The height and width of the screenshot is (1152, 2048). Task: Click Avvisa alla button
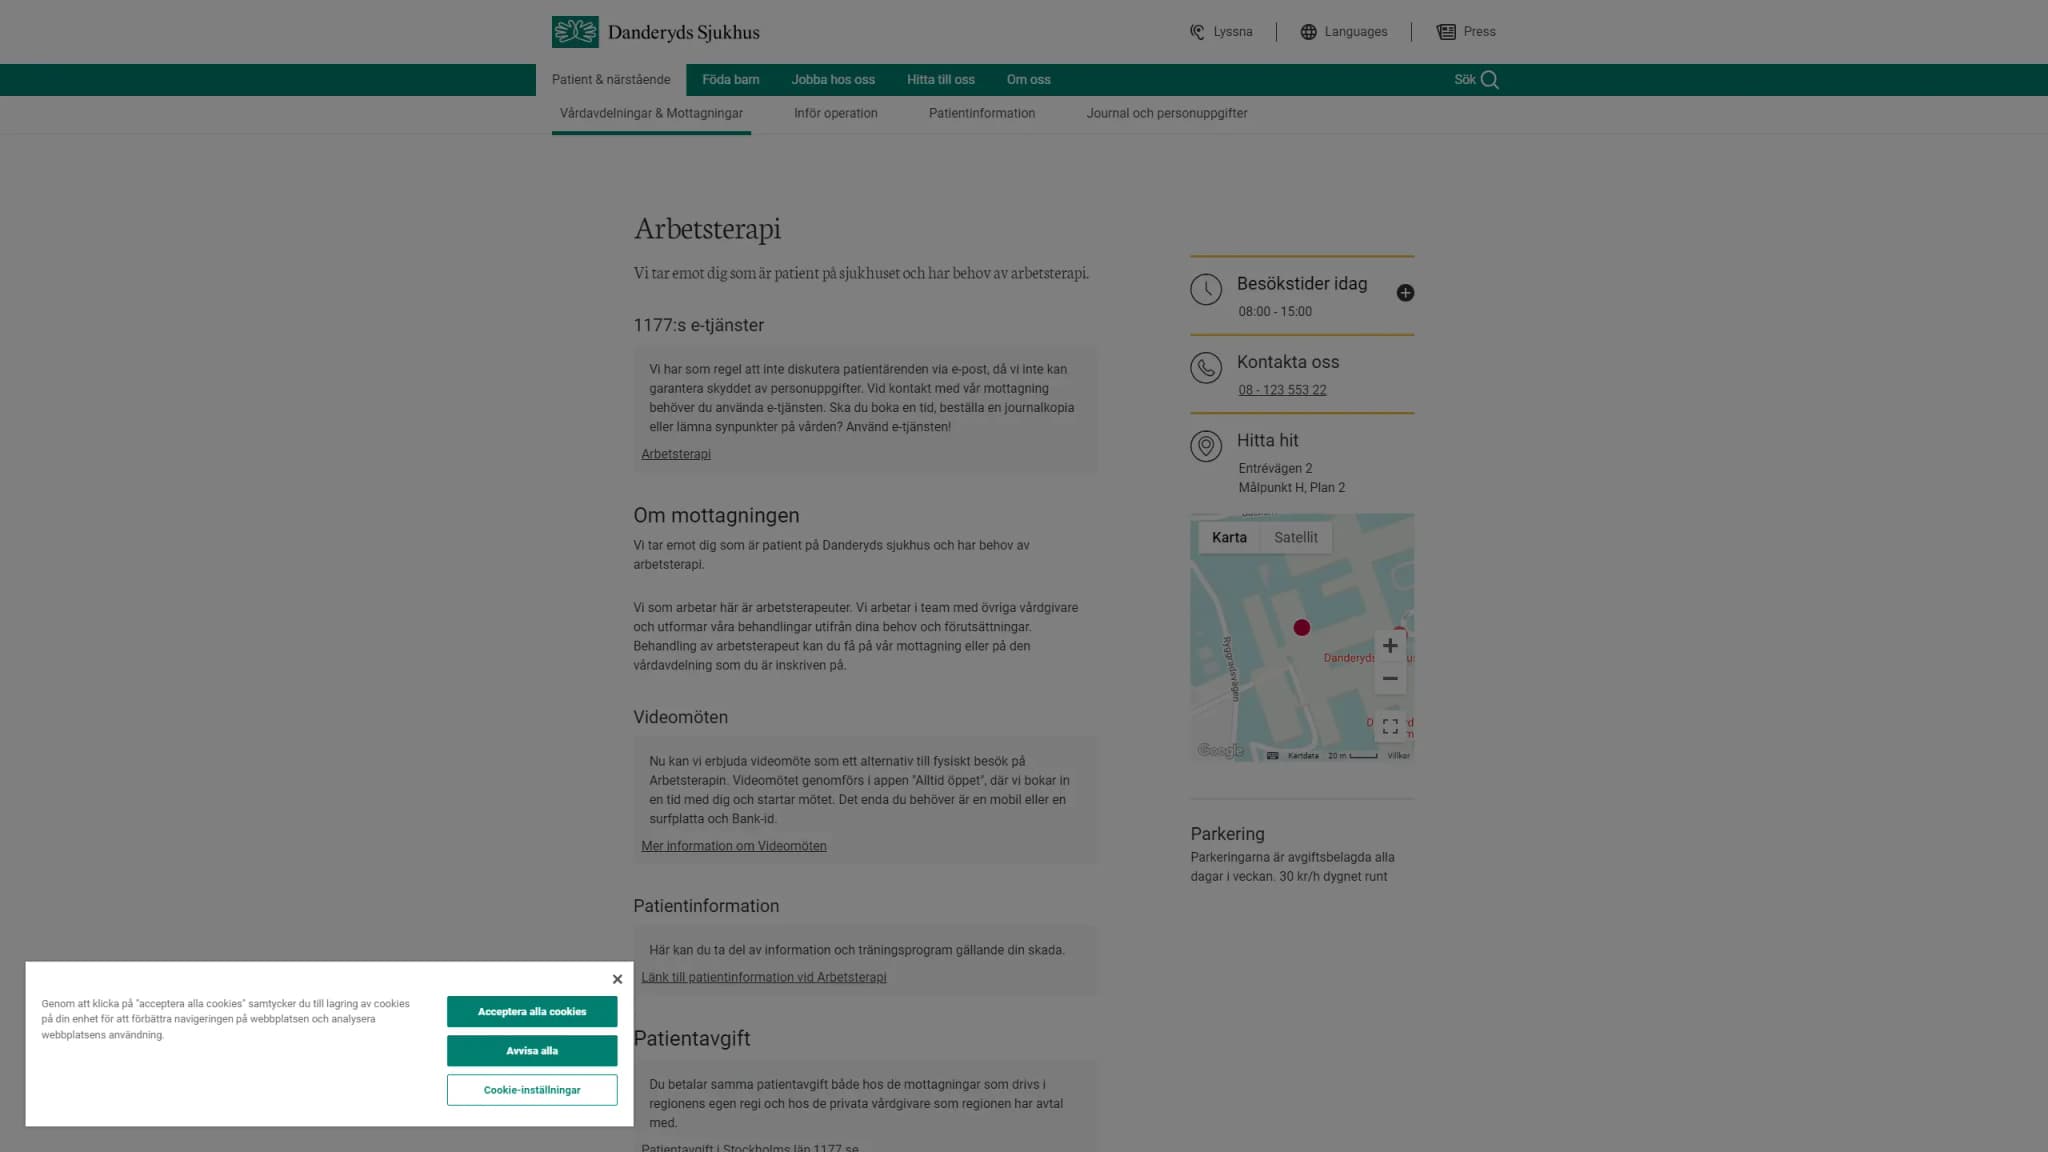click(532, 1051)
